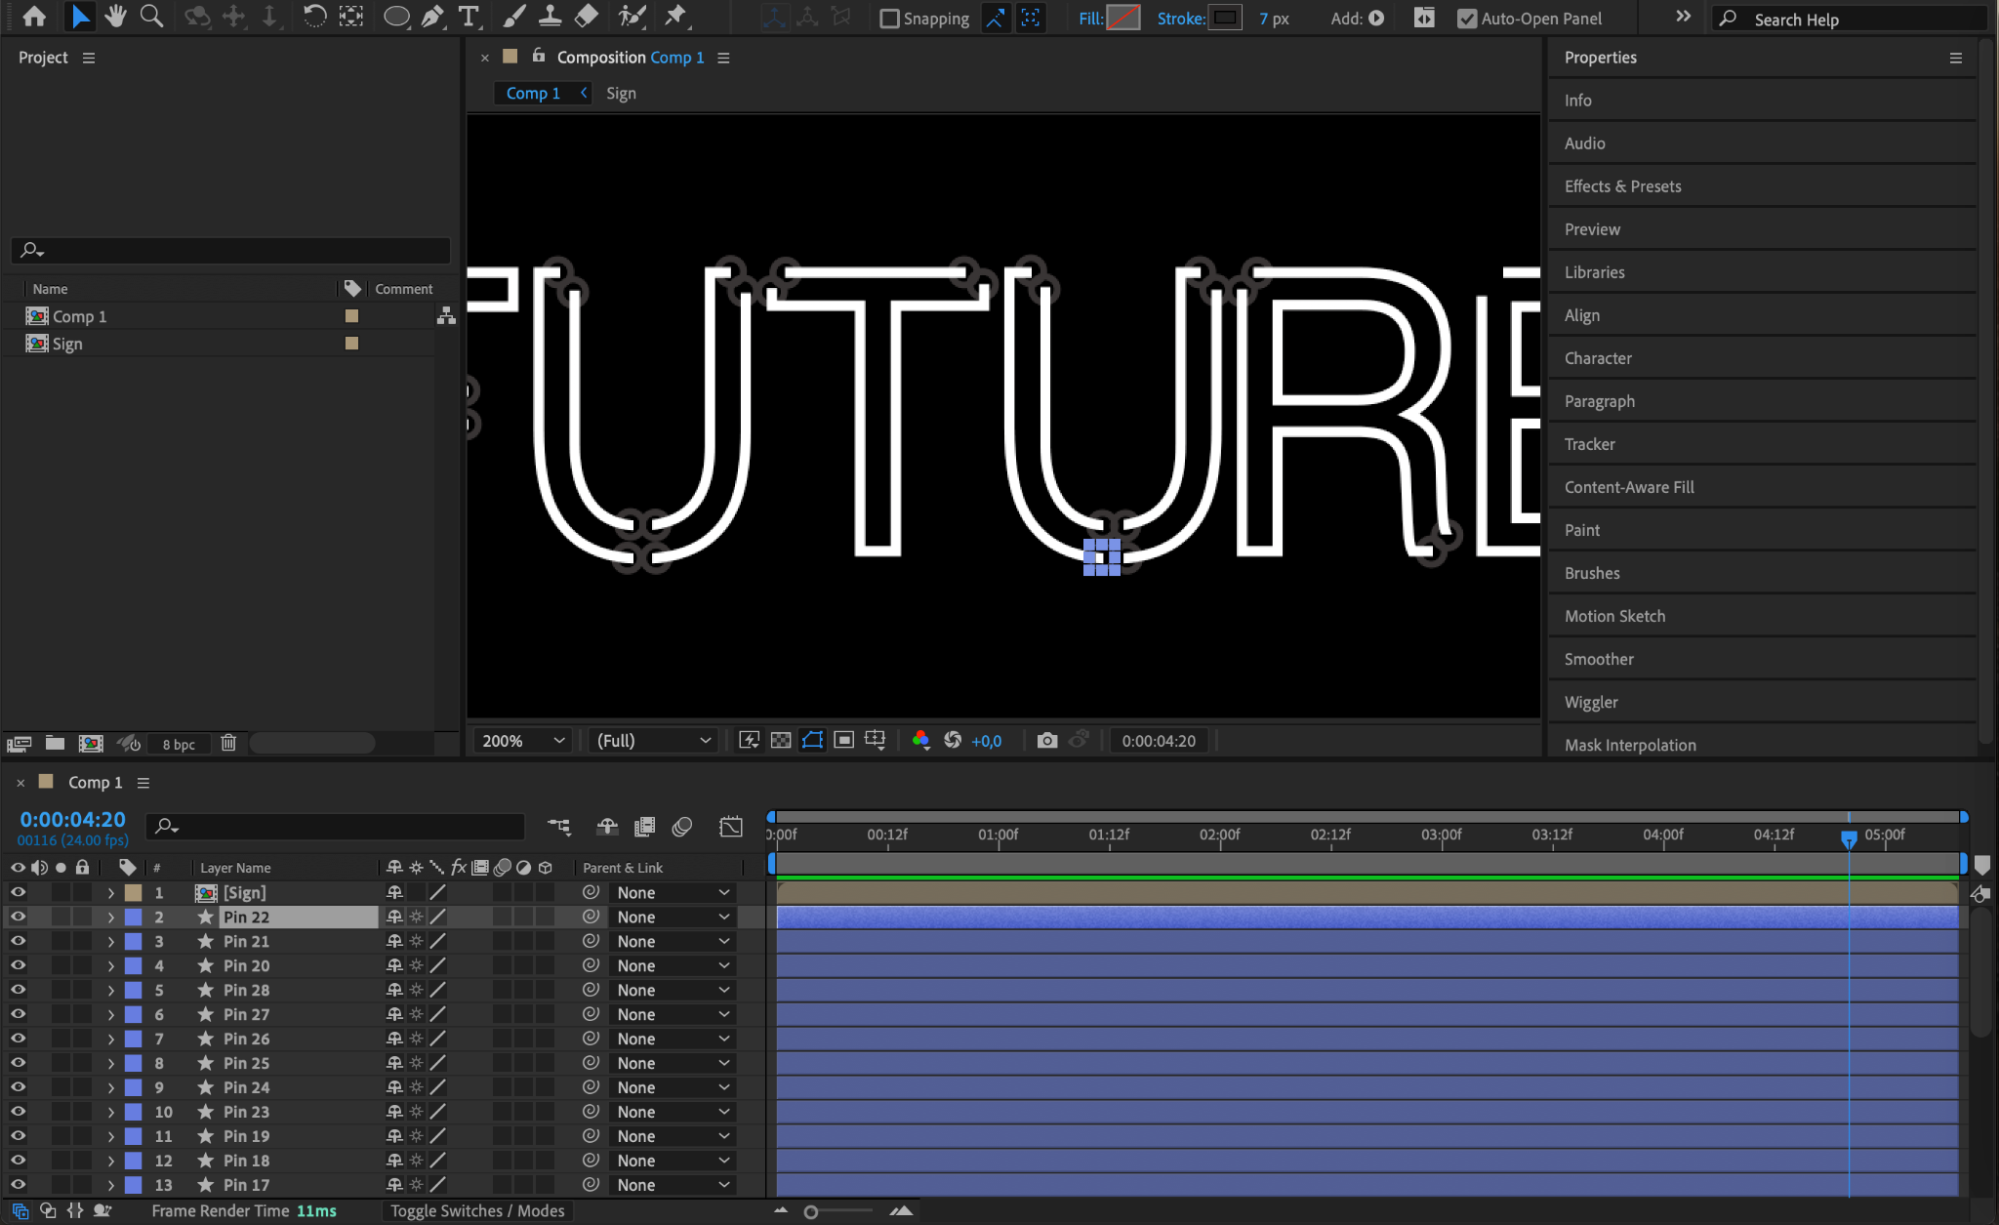Switch to the Sign breadcrumb tab
Image resolution: width=1999 pixels, height=1225 pixels.
pos(621,93)
